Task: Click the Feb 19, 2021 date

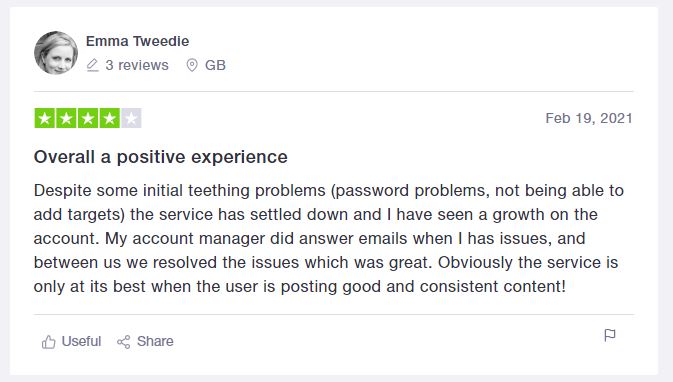Action: [589, 118]
